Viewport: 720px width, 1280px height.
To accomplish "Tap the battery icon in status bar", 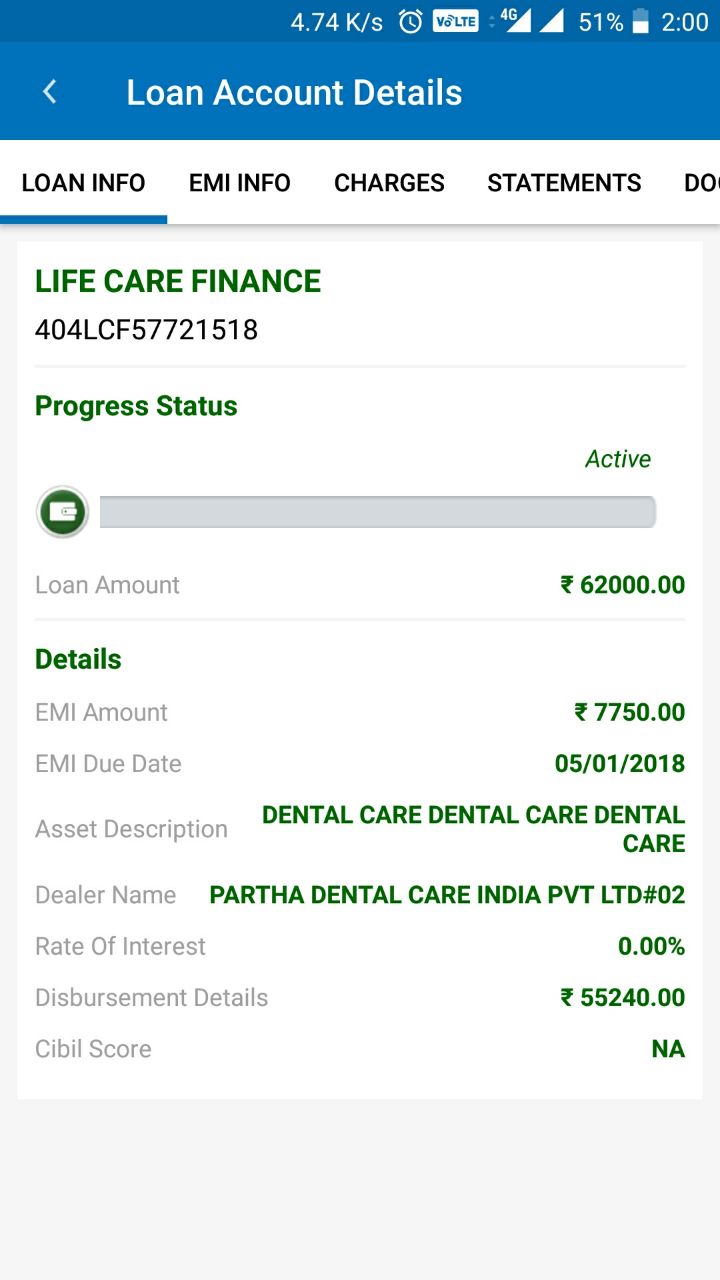I will (x=641, y=22).
